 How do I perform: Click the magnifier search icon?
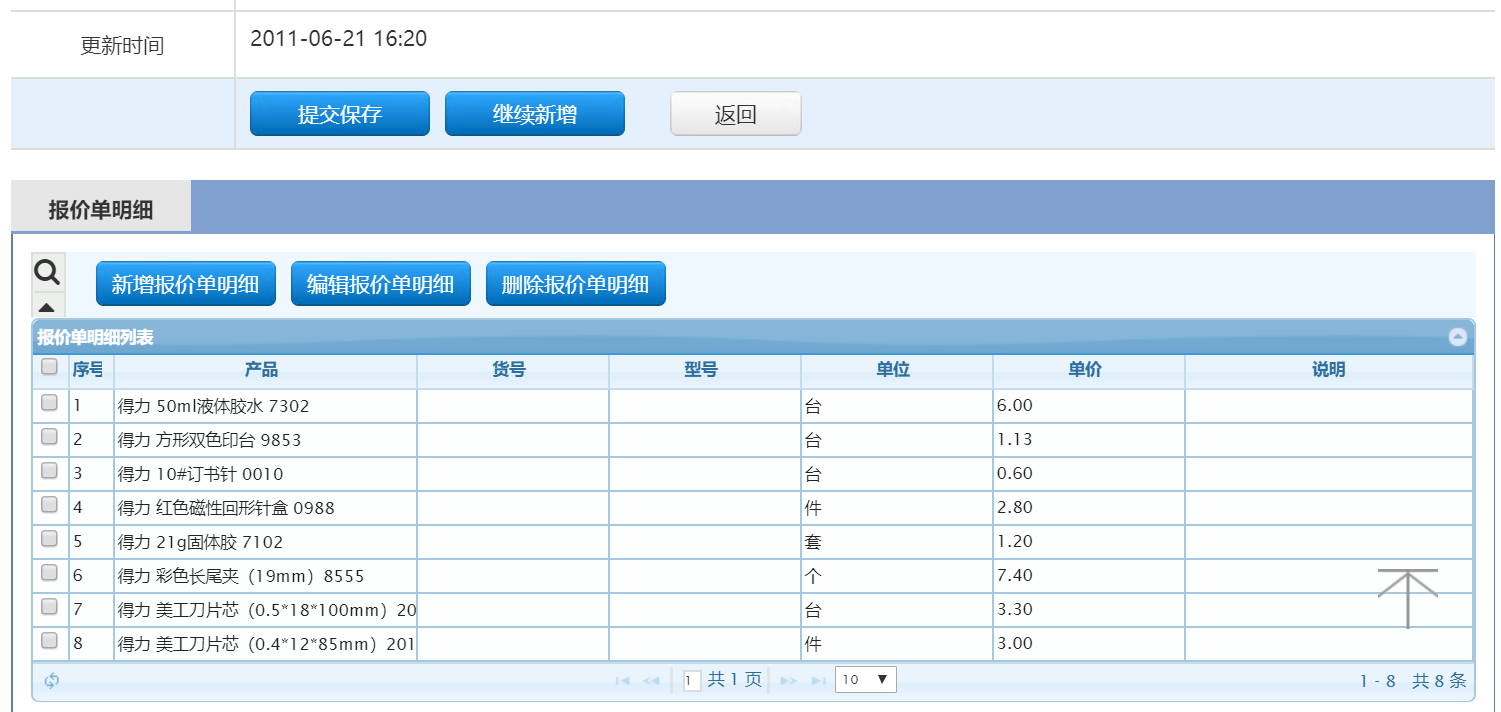(47, 271)
